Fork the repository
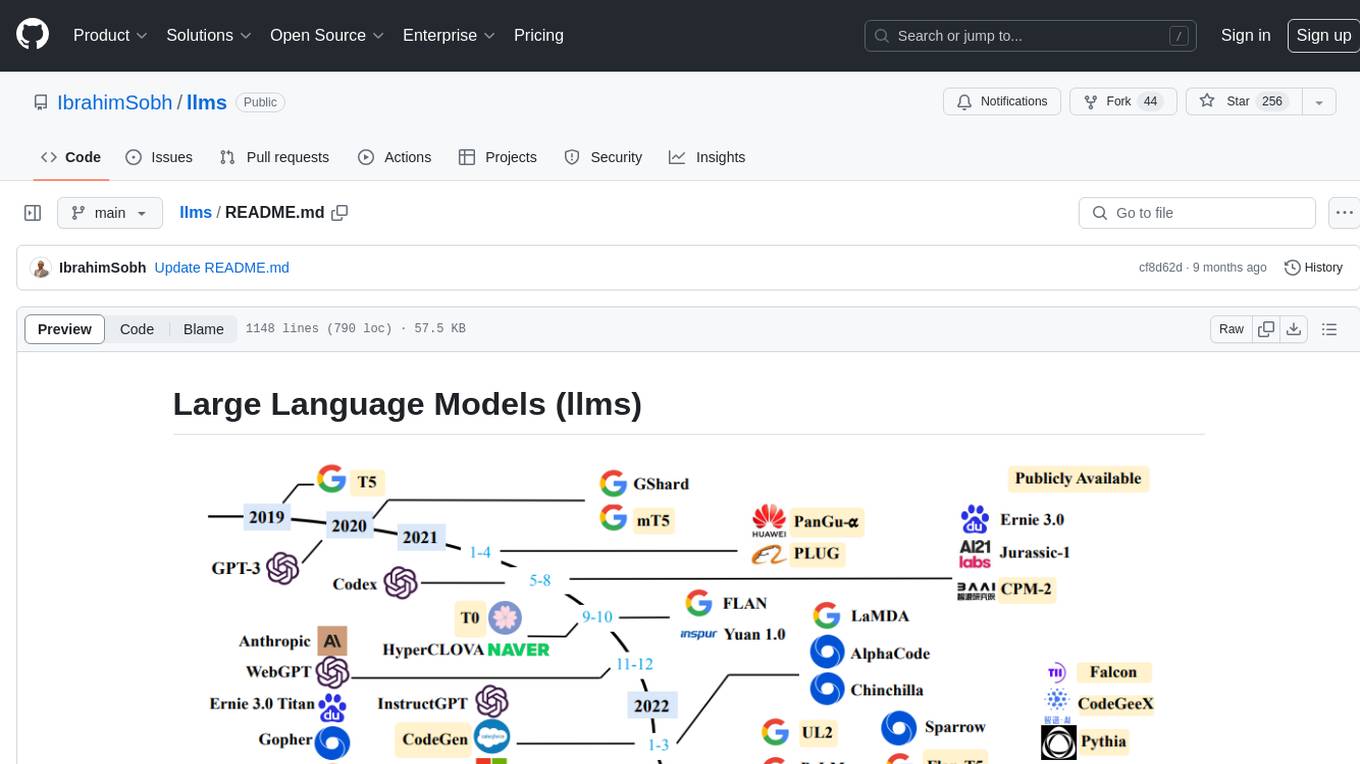This screenshot has width=1360, height=764. pos(1125,101)
